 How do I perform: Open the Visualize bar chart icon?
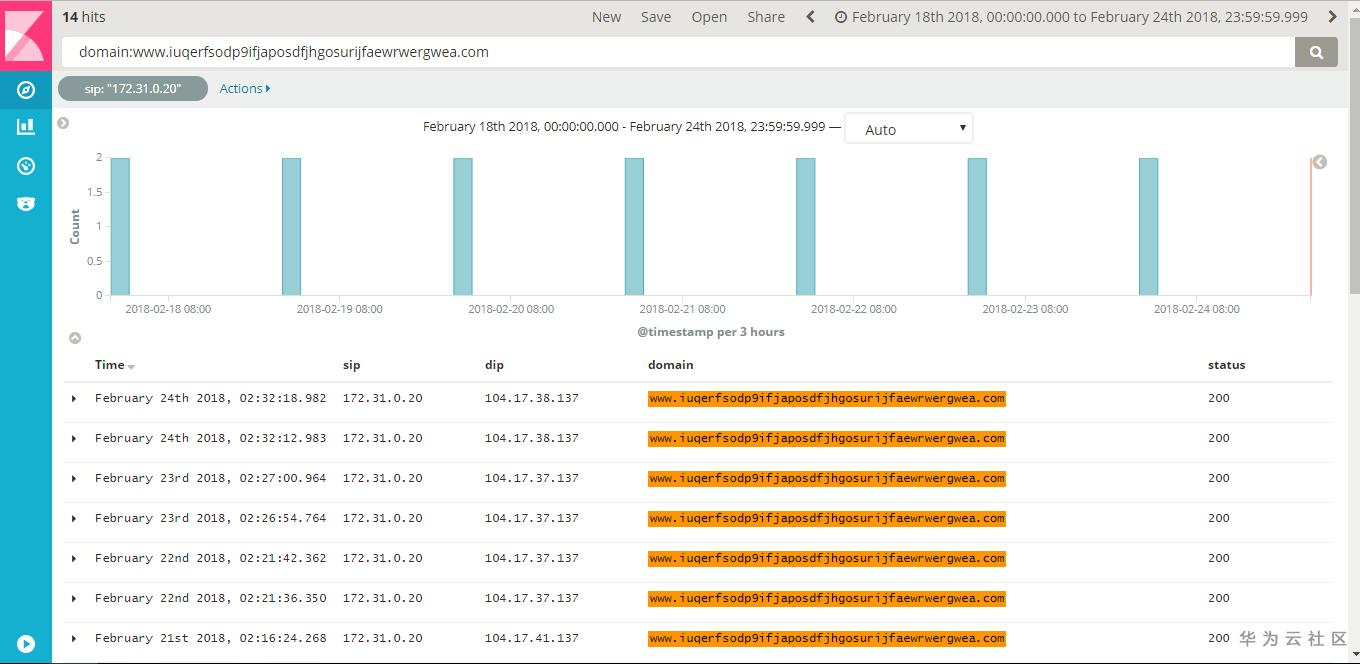(x=26, y=127)
